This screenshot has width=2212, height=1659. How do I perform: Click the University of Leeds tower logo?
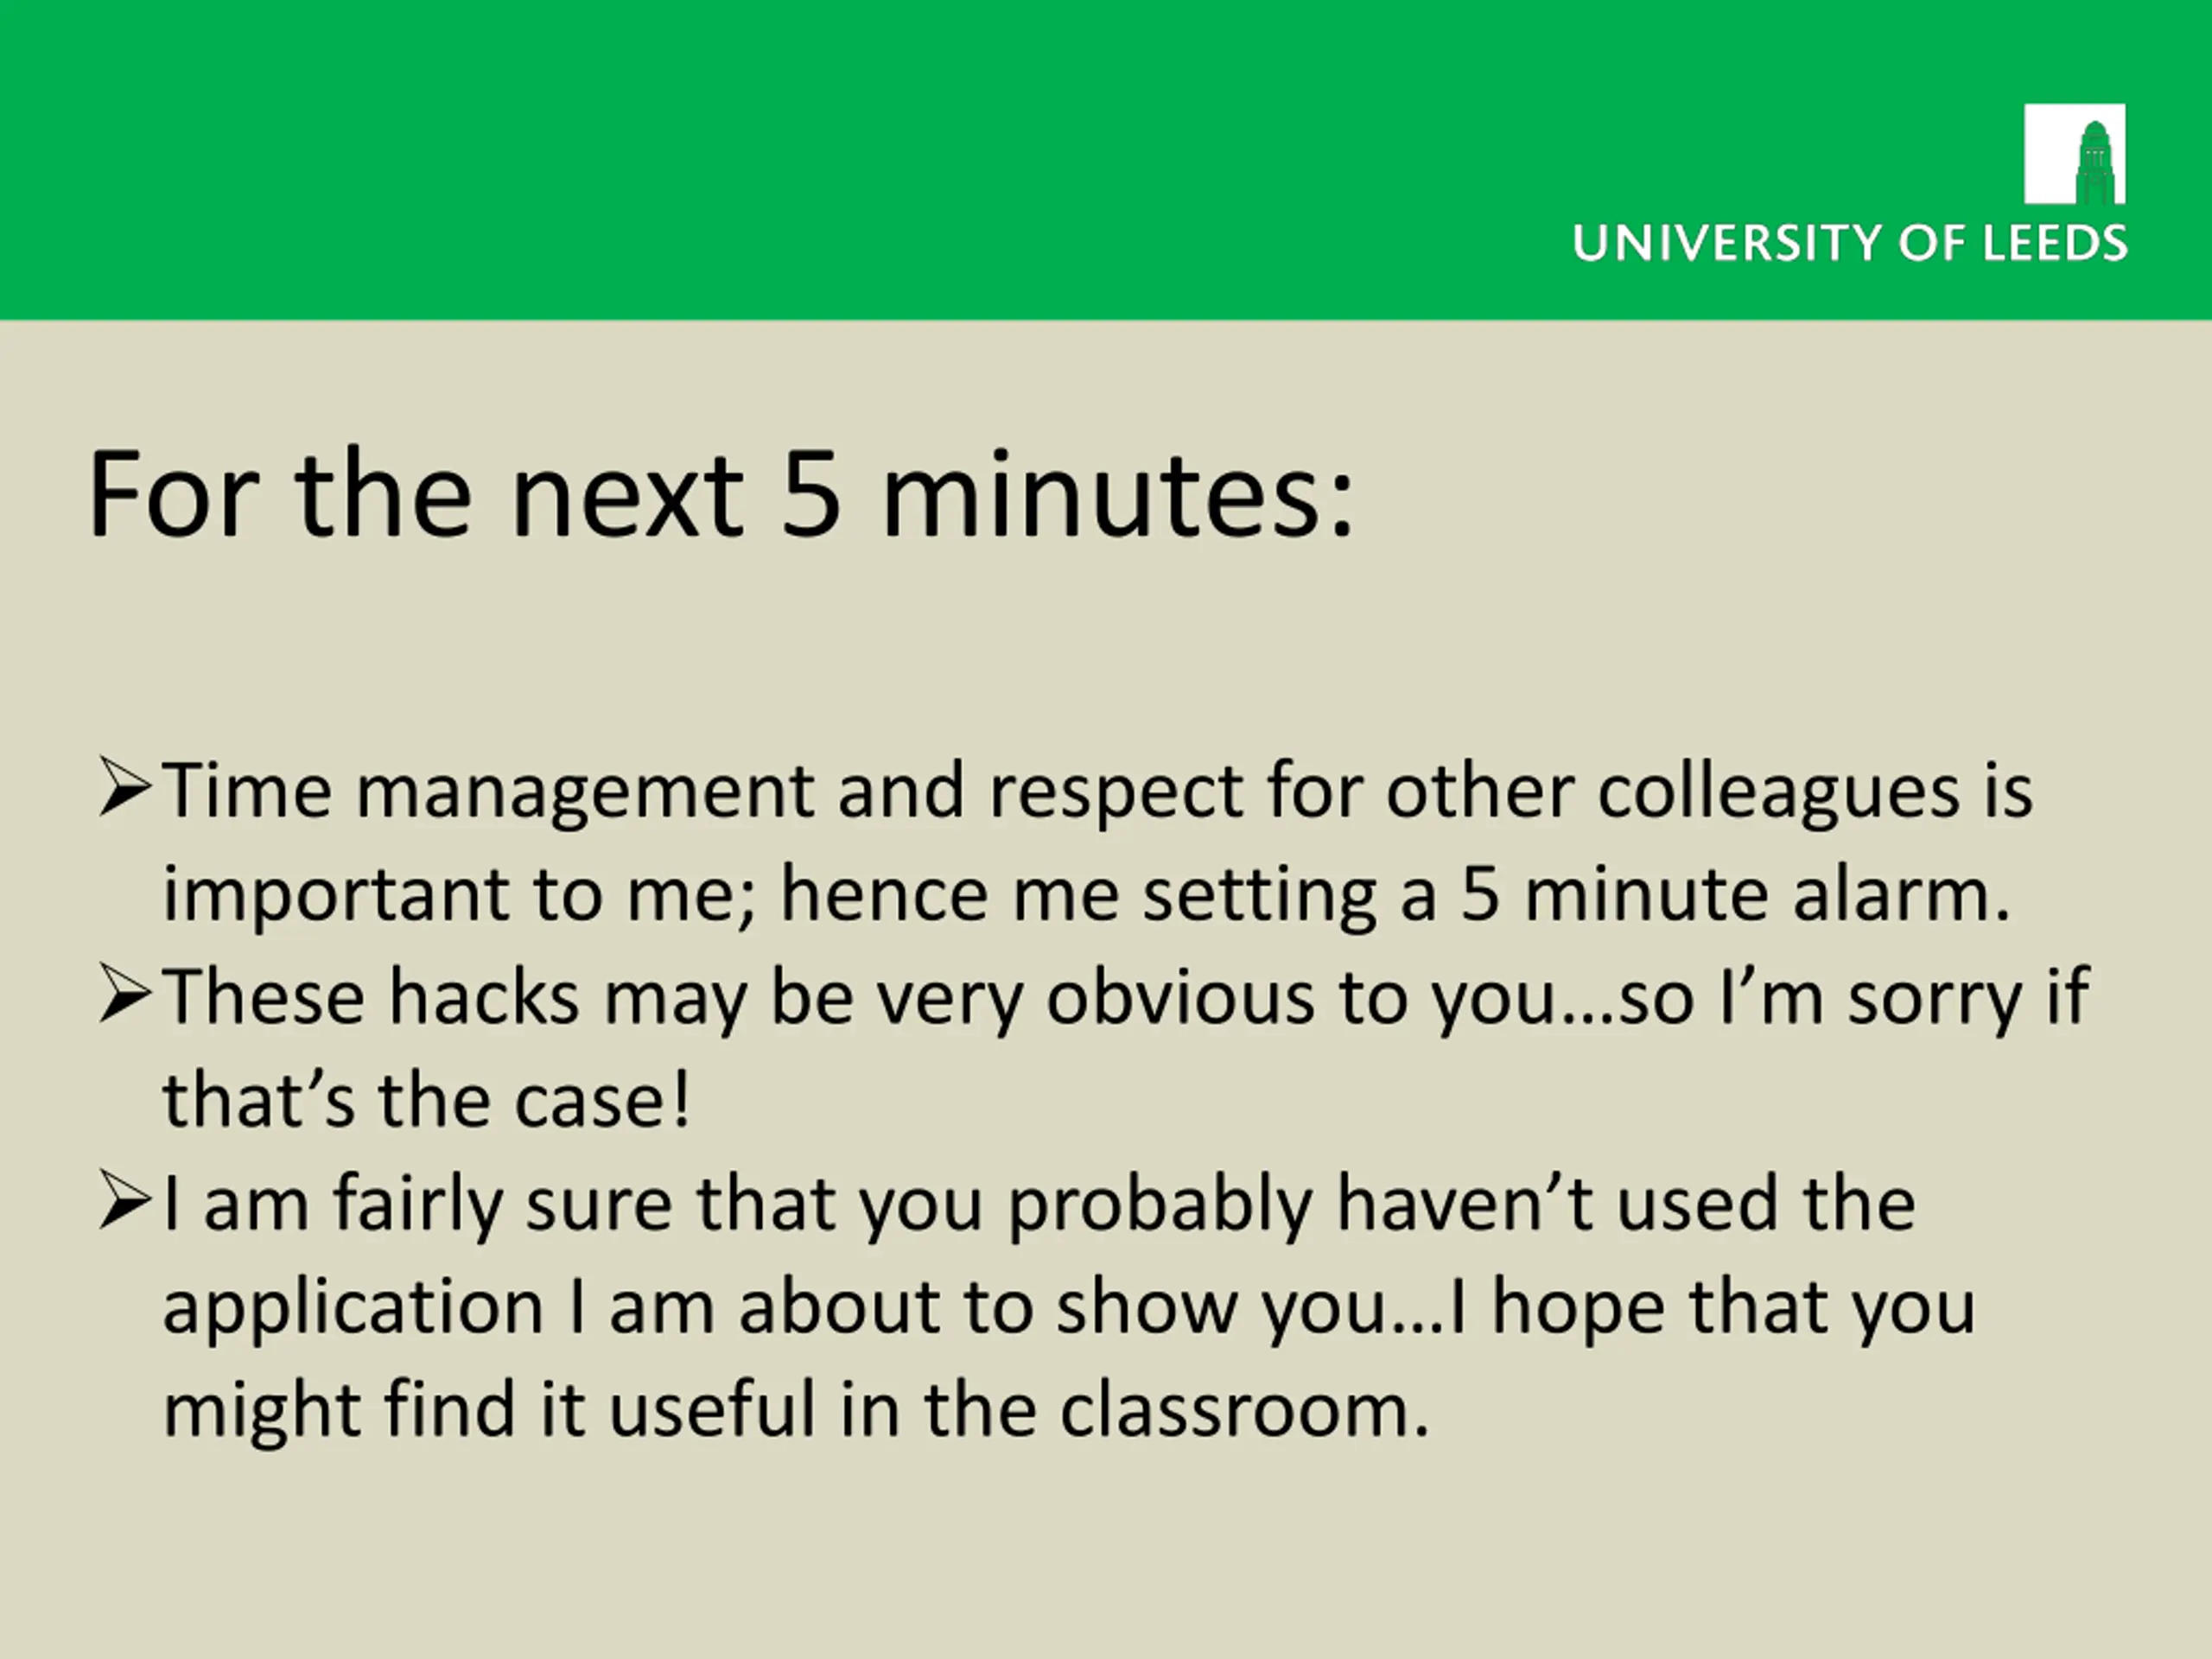click(x=2074, y=153)
